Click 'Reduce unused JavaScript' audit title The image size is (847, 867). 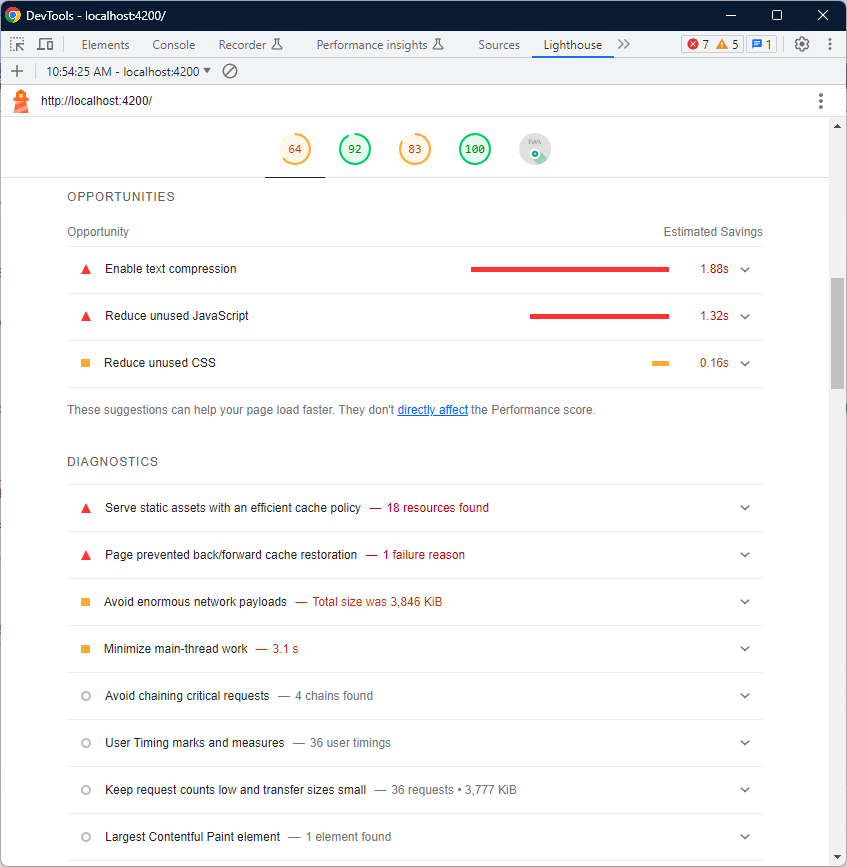pyautogui.click(x=177, y=316)
